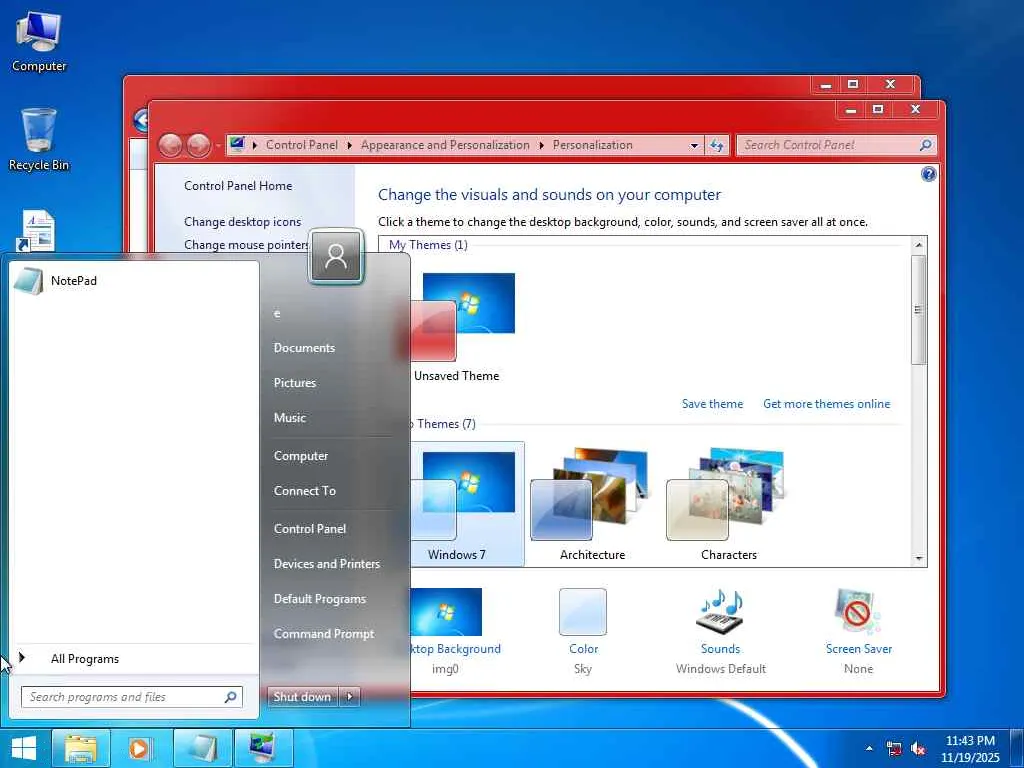1024x768 pixels.
Task: Click the themes list scrollbar thumb
Action: pyautogui.click(x=918, y=310)
